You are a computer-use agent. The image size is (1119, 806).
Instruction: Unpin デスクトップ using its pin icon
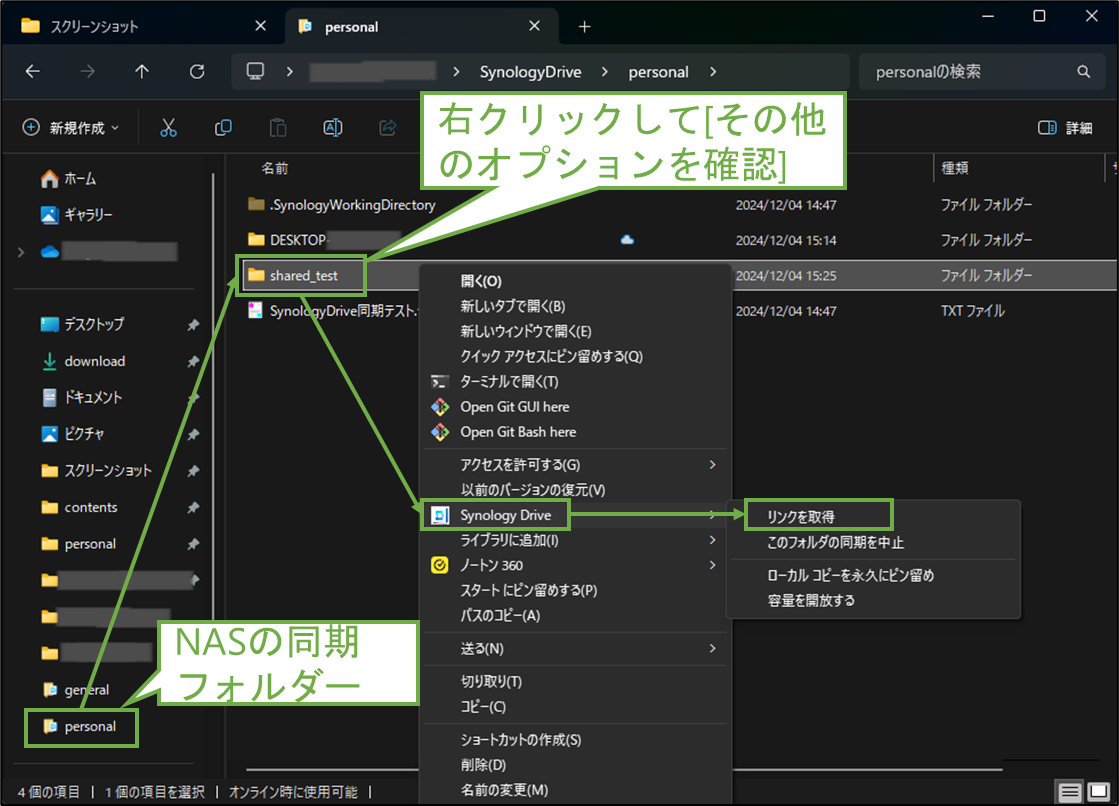pyautogui.click(x=193, y=325)
